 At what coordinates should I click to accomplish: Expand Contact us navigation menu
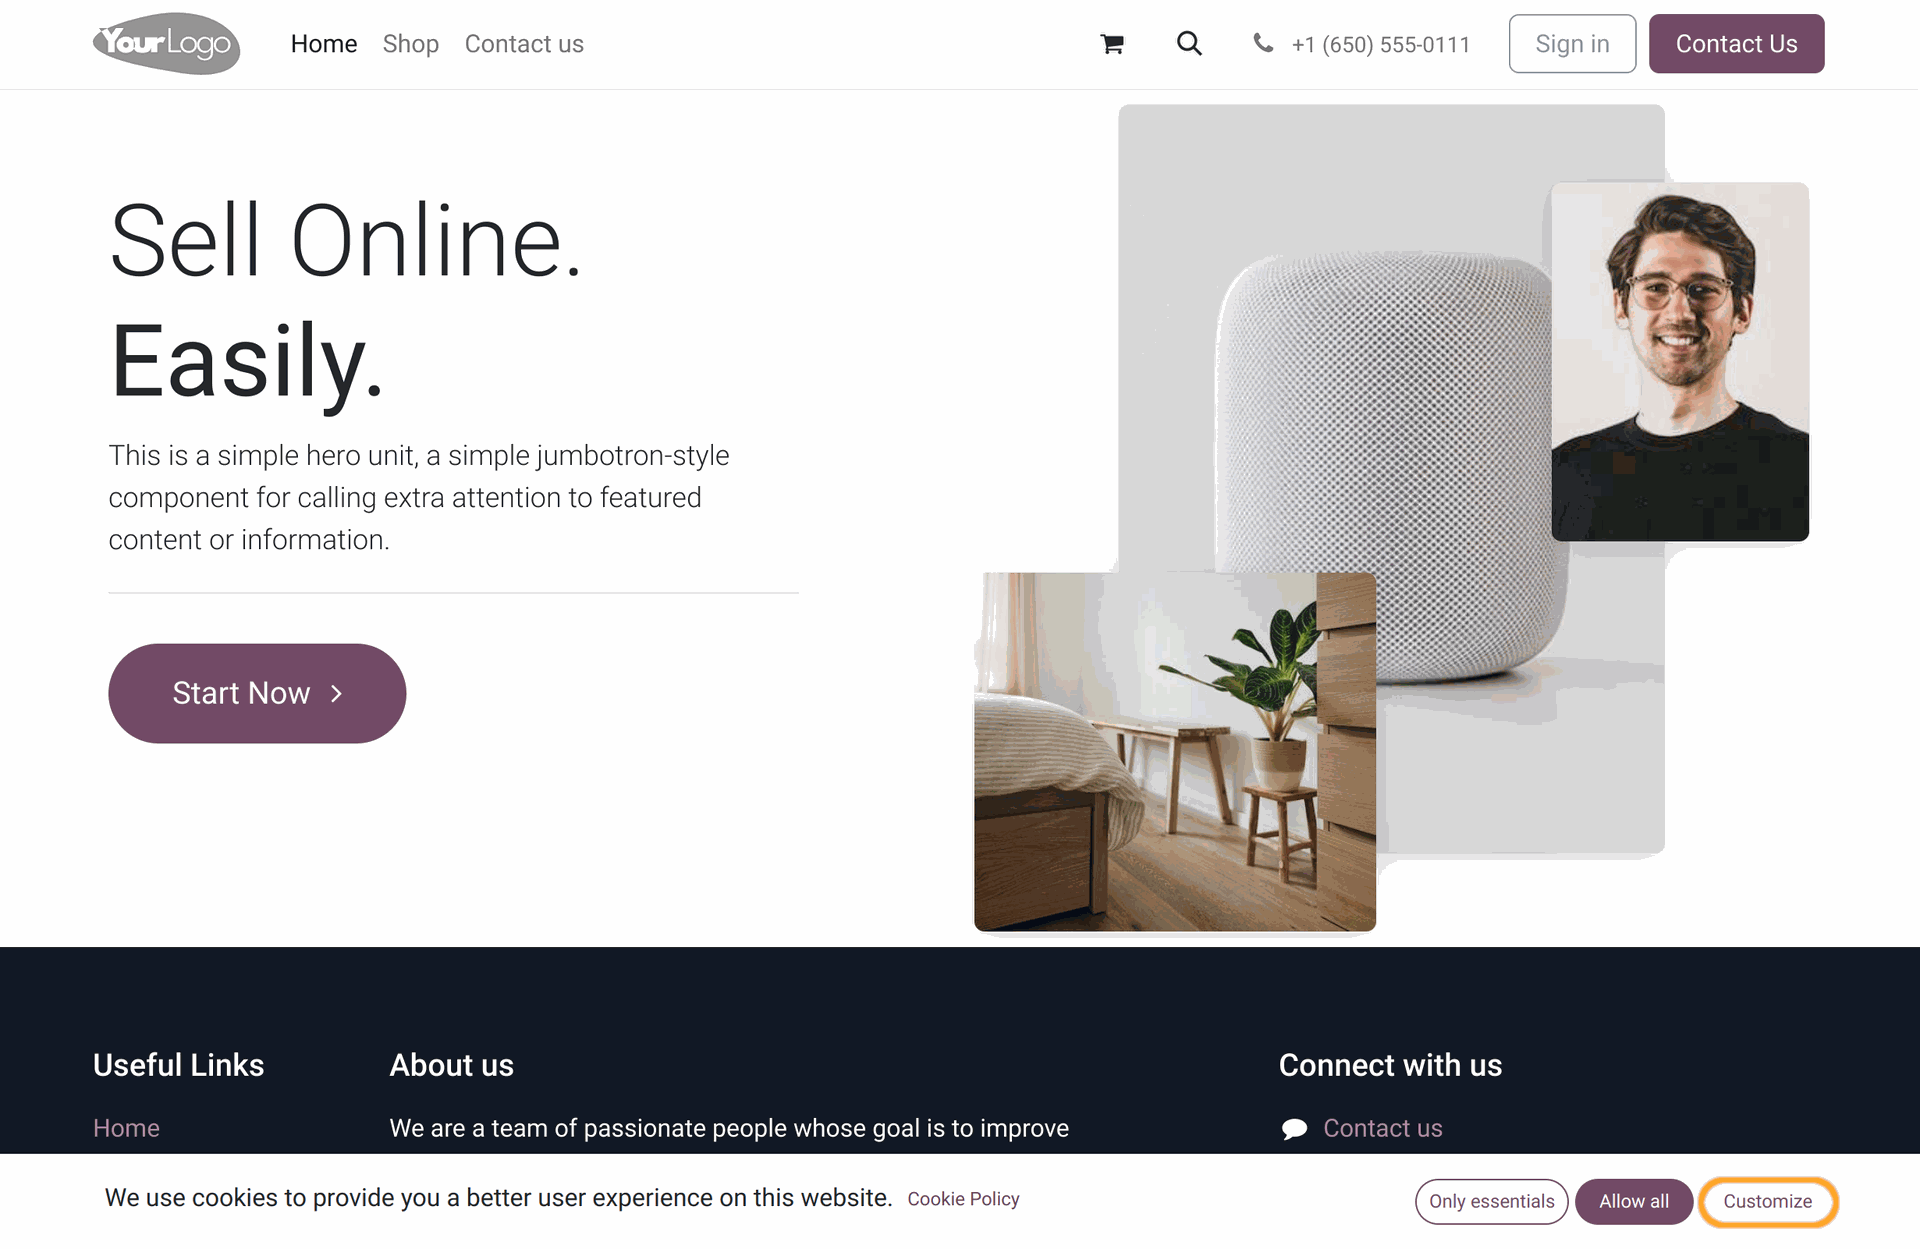click(523, 43)
